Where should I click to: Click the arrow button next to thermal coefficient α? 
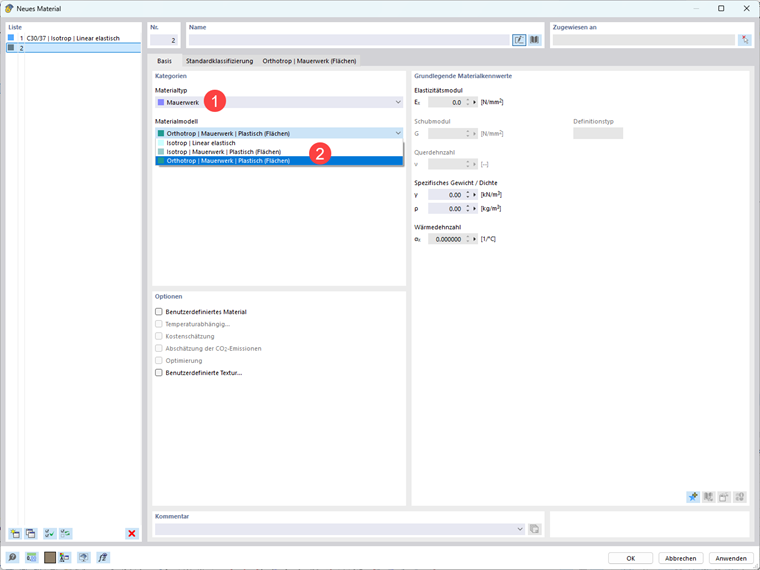[475, 239]
